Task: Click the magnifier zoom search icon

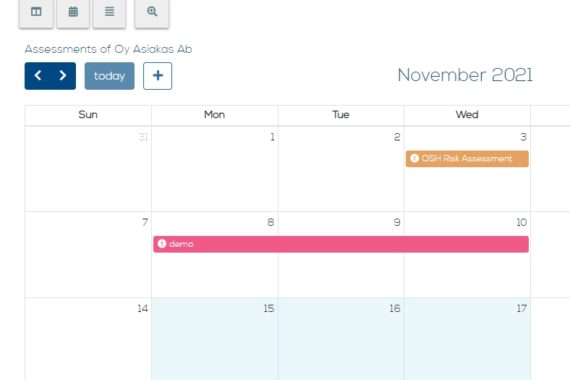Action: (x=152, y=13)
